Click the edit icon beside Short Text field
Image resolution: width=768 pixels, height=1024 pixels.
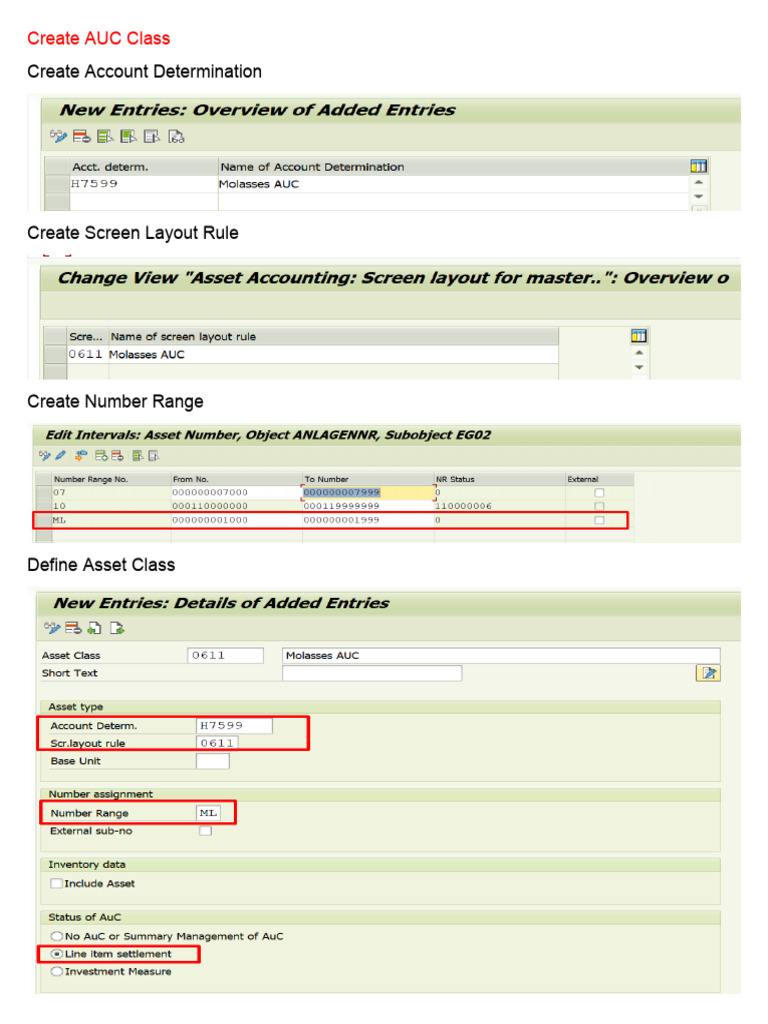pos(708,673)
